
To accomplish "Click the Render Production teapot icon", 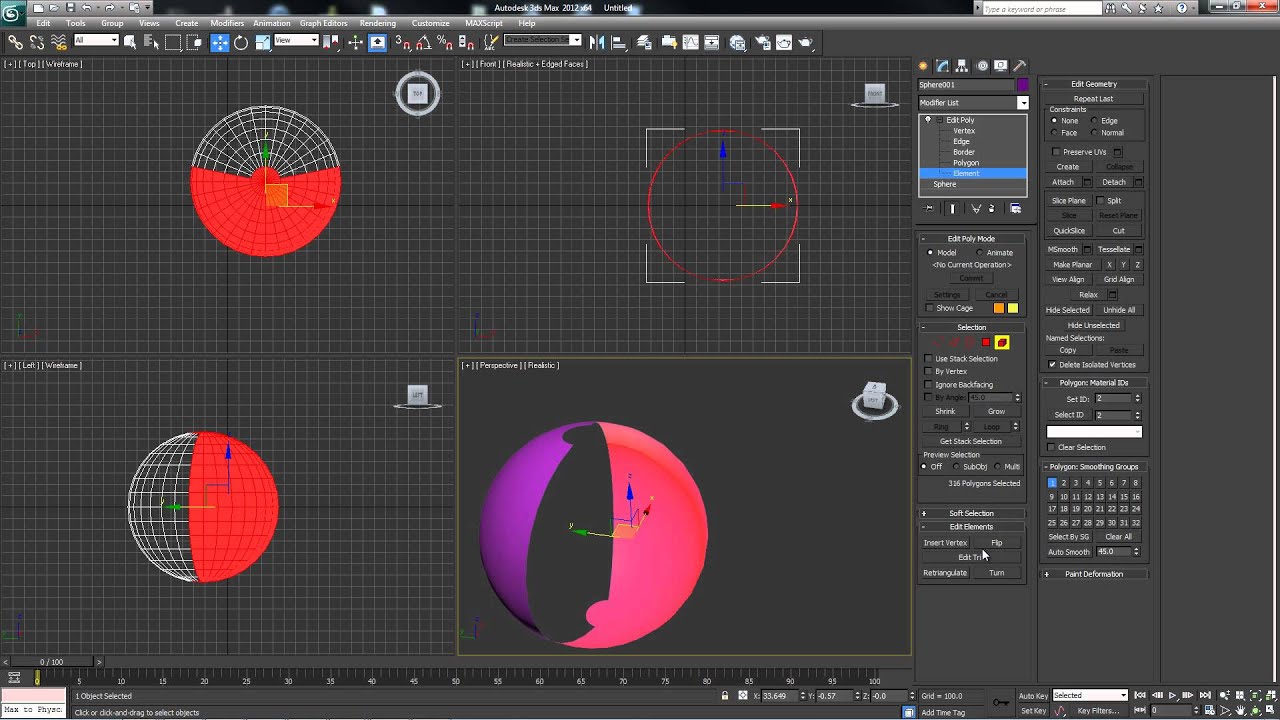I will (x=805, y=42).
